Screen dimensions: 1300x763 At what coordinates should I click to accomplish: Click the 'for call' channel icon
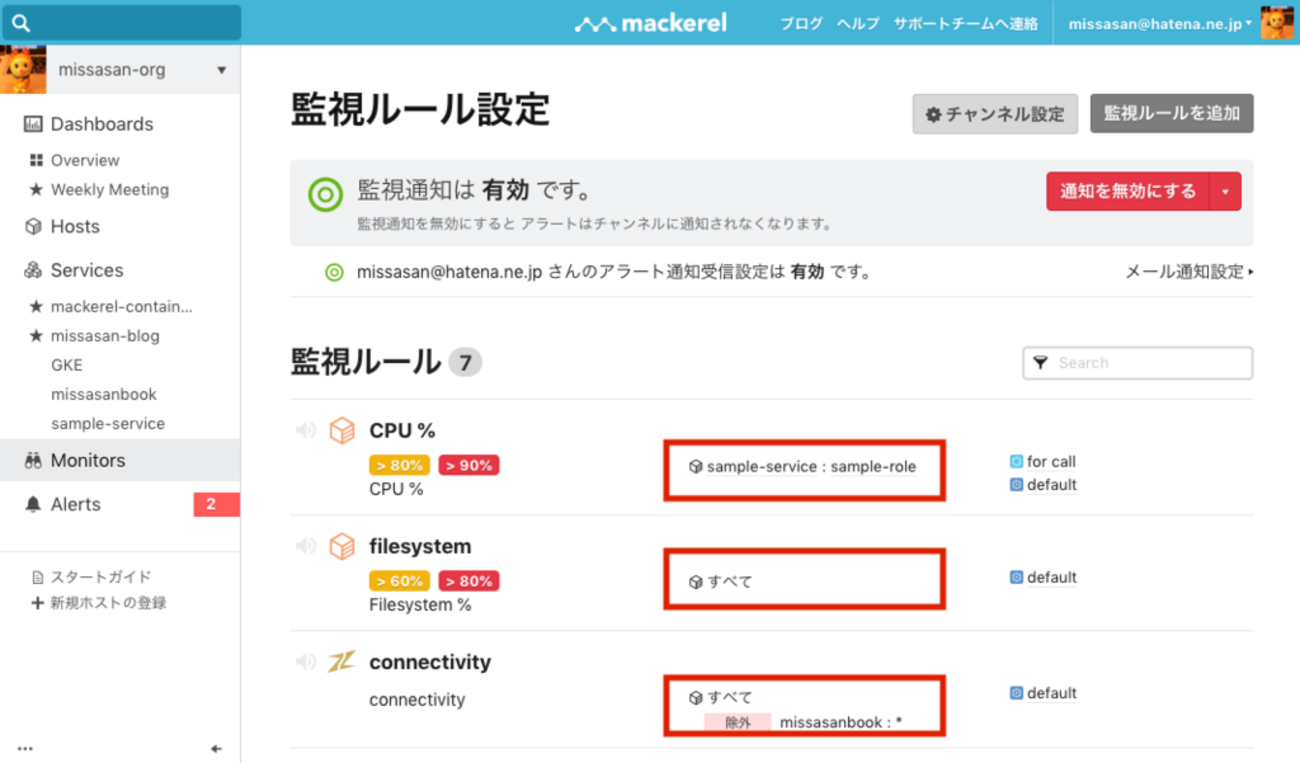point(1016,461)
